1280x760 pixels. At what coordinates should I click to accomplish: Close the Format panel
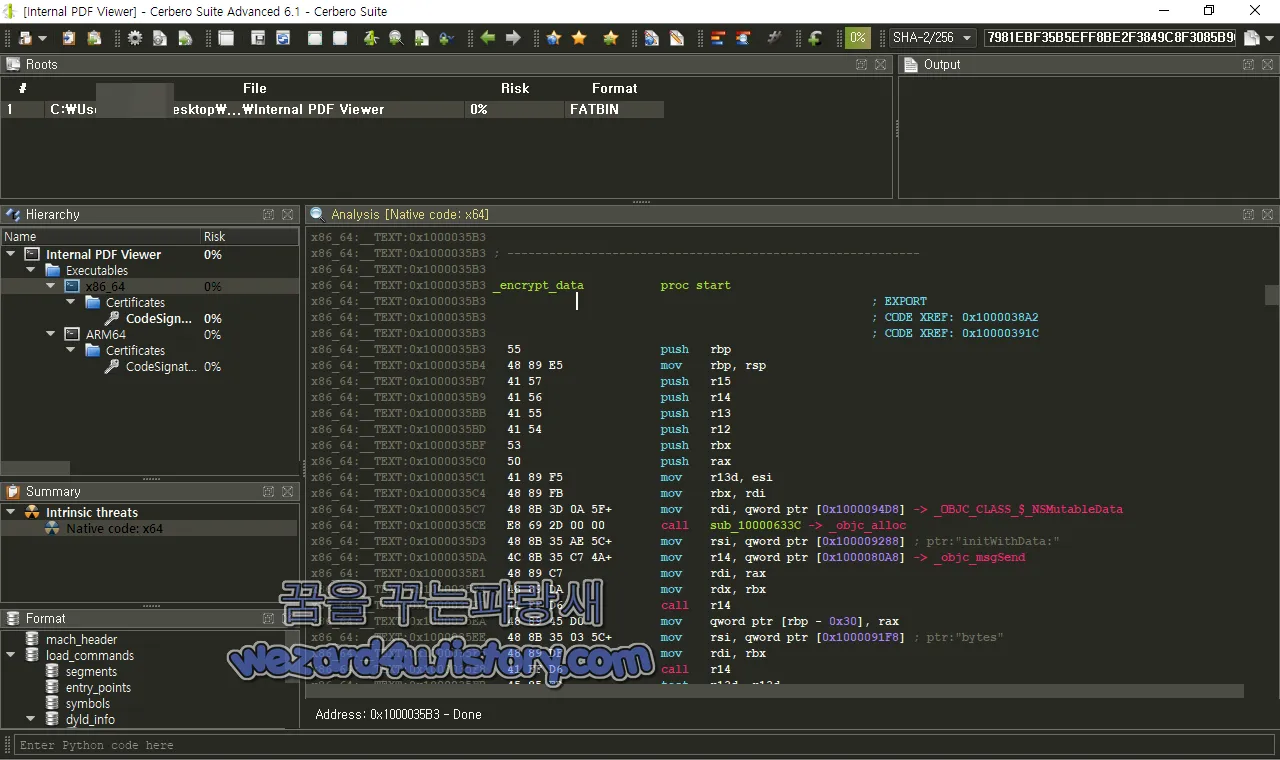[x=288, y=618]
